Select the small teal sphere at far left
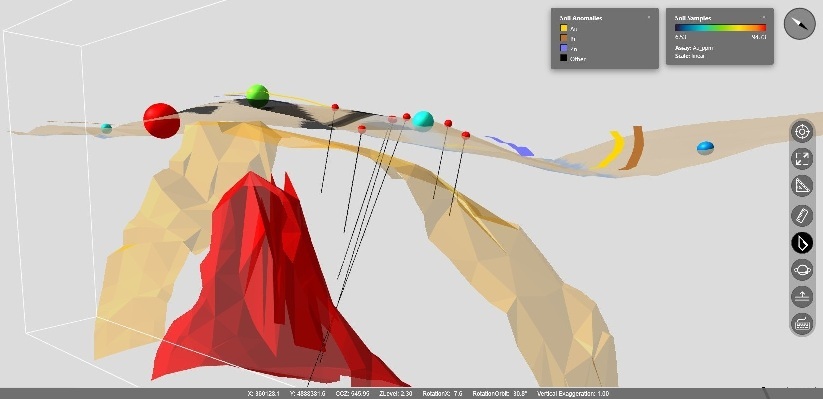 107,128
